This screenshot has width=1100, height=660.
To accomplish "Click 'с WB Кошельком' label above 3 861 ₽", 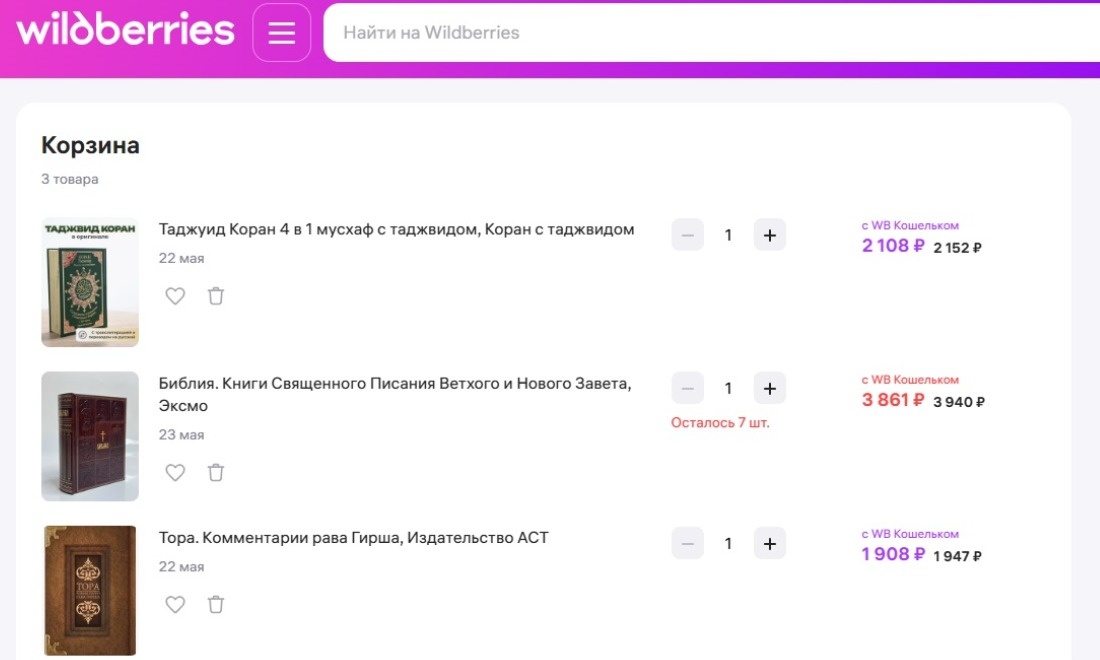I will click(910, 379).
